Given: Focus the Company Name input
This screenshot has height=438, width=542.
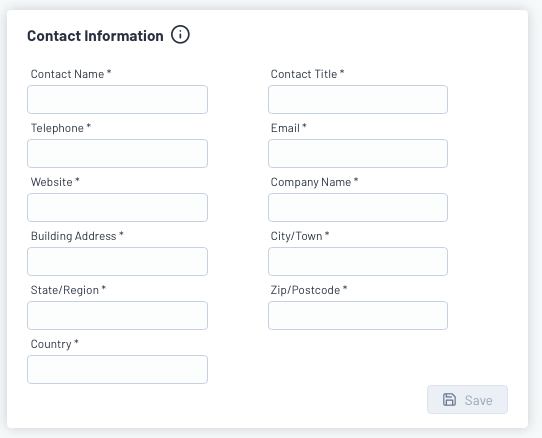Looking at the screenshot, I should click(x=358, y=207).
